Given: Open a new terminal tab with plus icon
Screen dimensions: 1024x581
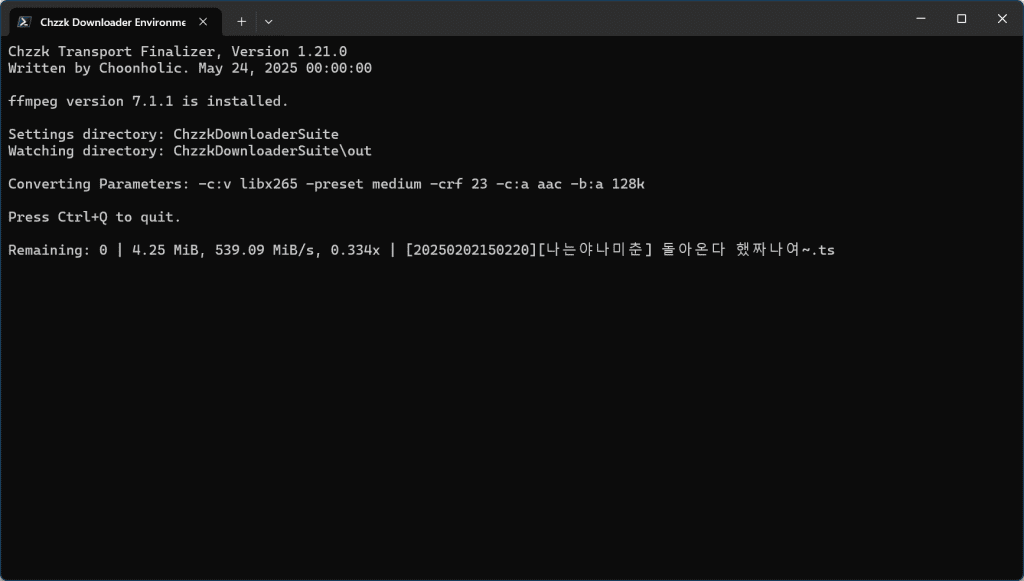Looking at the screenshot, I should coord(241,22).
